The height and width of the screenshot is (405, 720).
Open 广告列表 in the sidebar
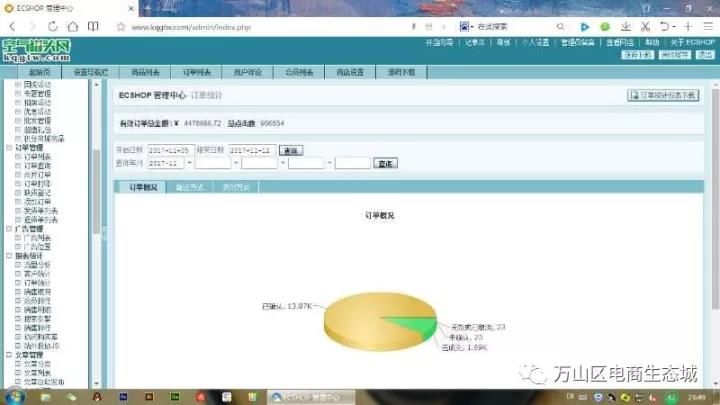pos(37,238)
